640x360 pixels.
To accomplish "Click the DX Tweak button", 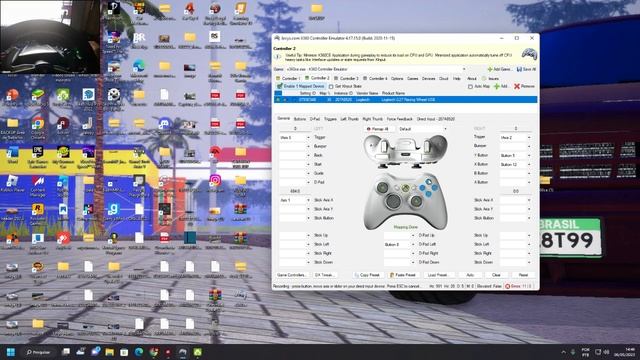I will pos(325,275).
